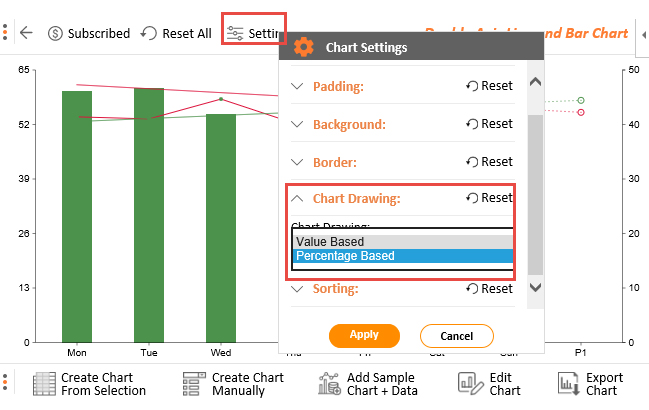
Task: Click the Edit Chart icon
Action: point(471,383)
